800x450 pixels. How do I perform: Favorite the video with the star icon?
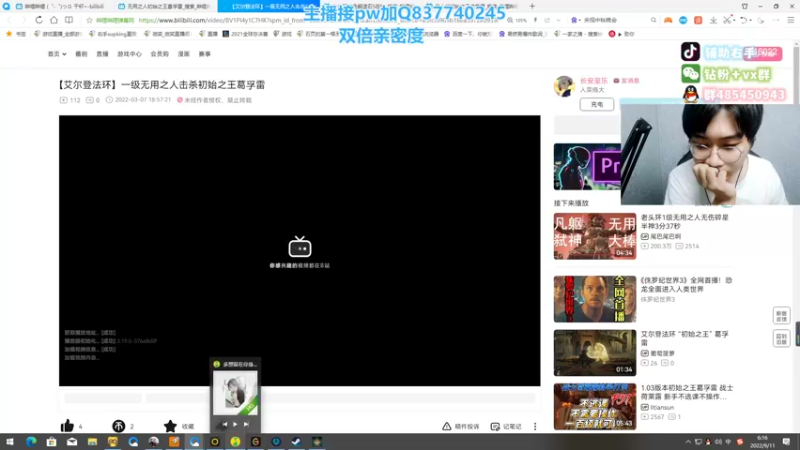170,426
